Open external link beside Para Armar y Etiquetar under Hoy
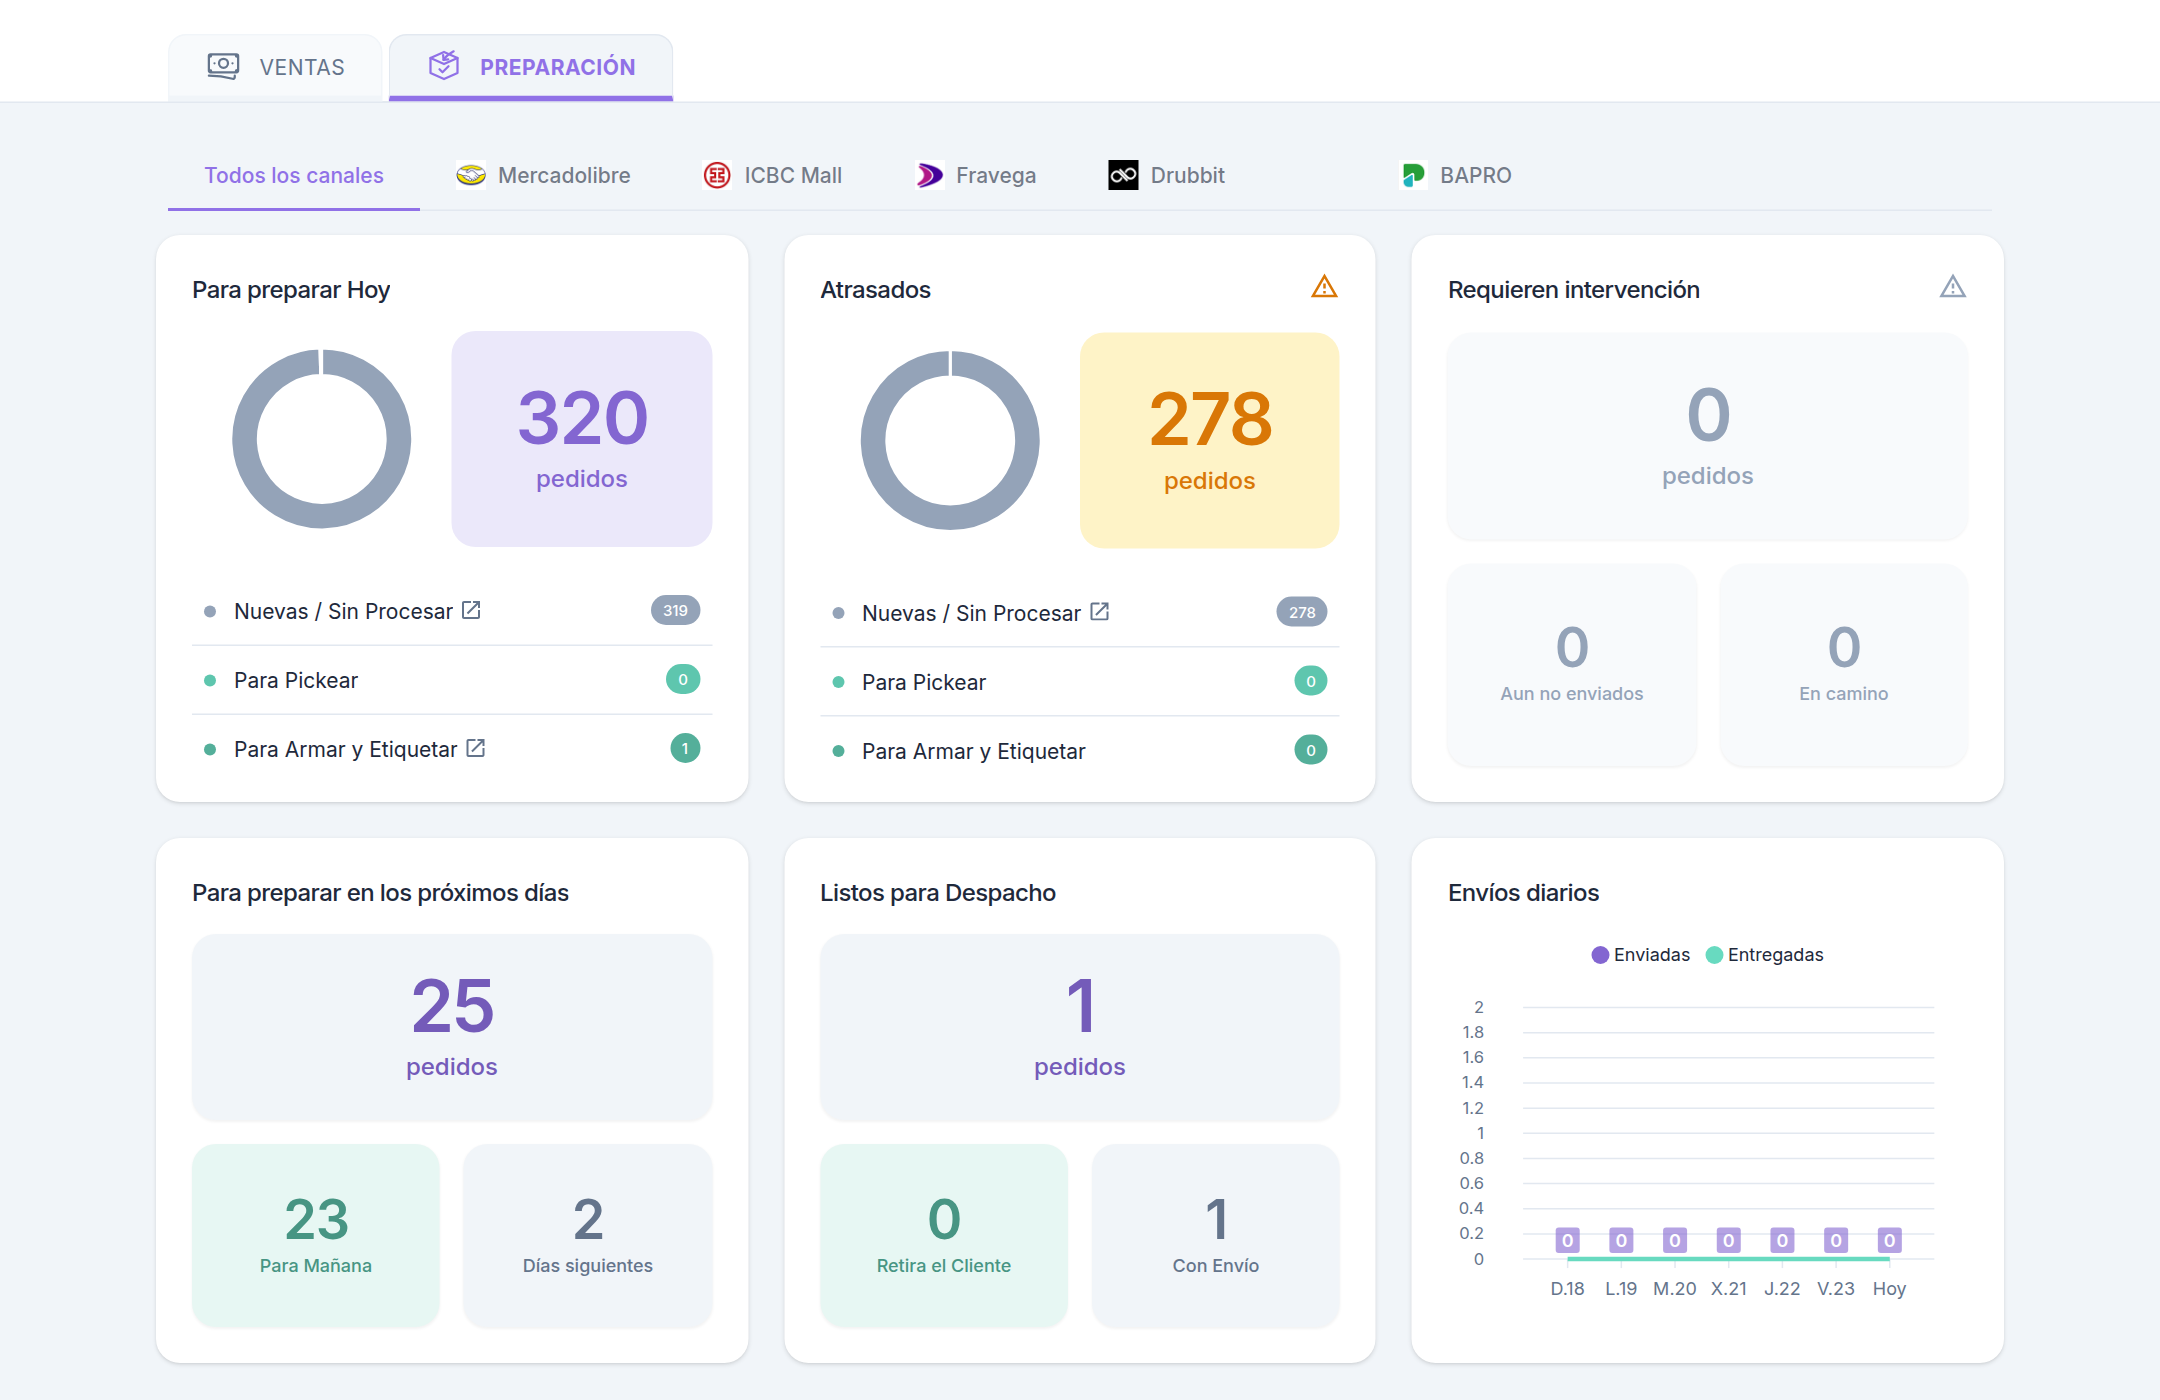 (476, 748)
